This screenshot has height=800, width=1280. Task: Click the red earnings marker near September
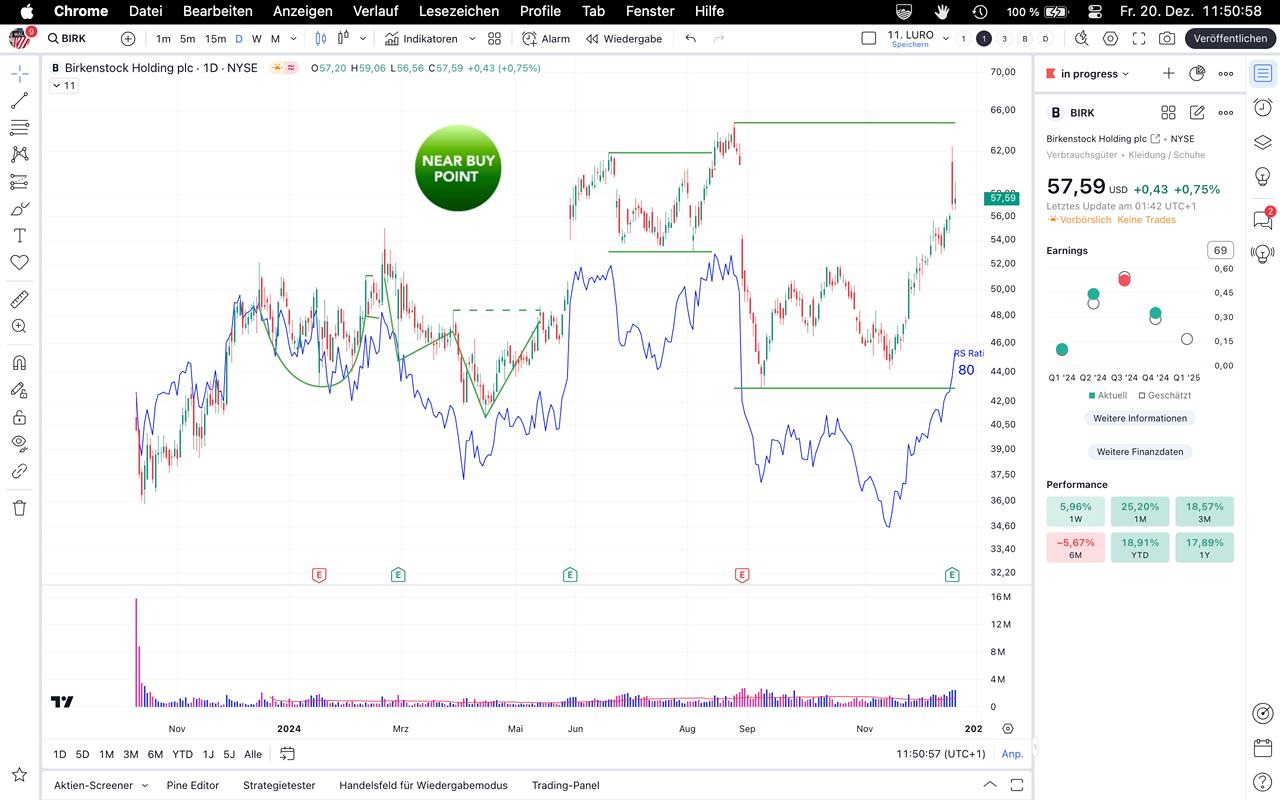(x=742, y=575)
